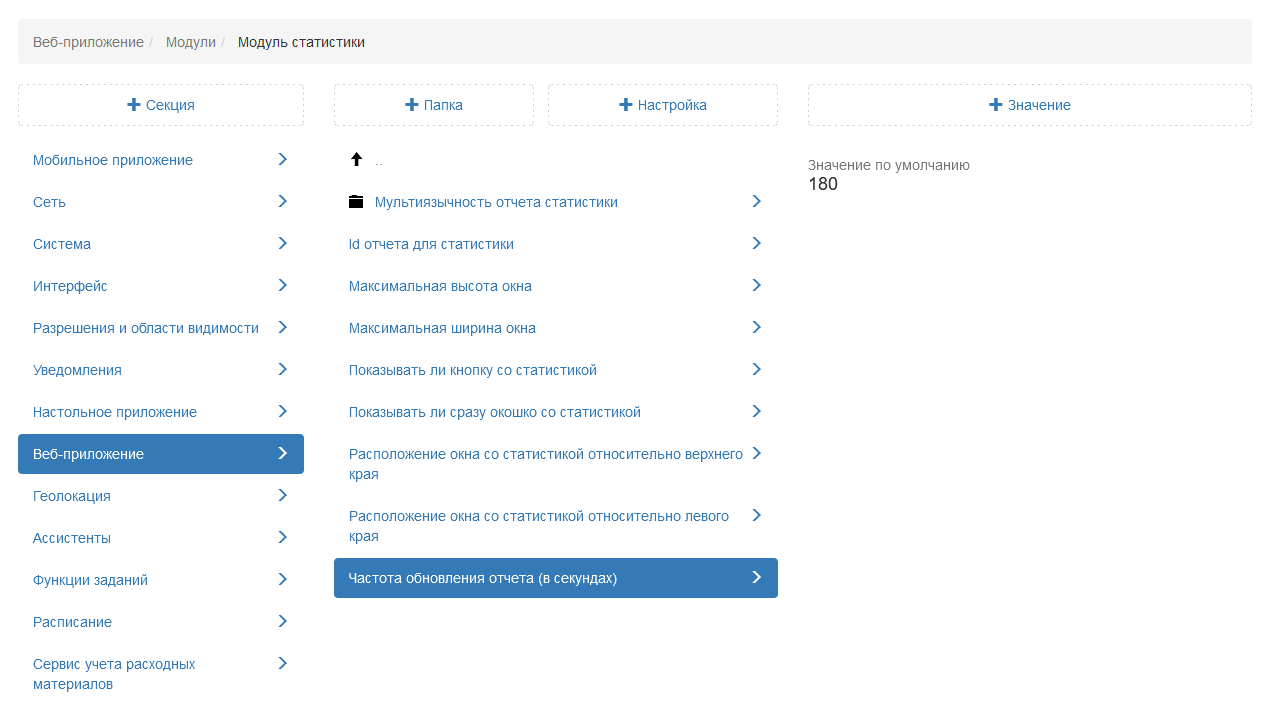The height and width of the screenshot is (724, 1270).
Task: Open Веб-приложение breadcrumb link
Action: click(x=88, y=42)
